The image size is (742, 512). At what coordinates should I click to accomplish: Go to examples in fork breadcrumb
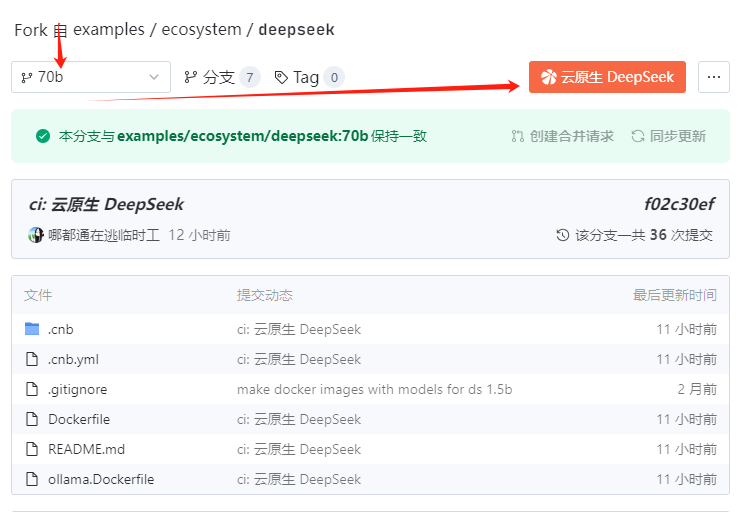tap(108, 30)
